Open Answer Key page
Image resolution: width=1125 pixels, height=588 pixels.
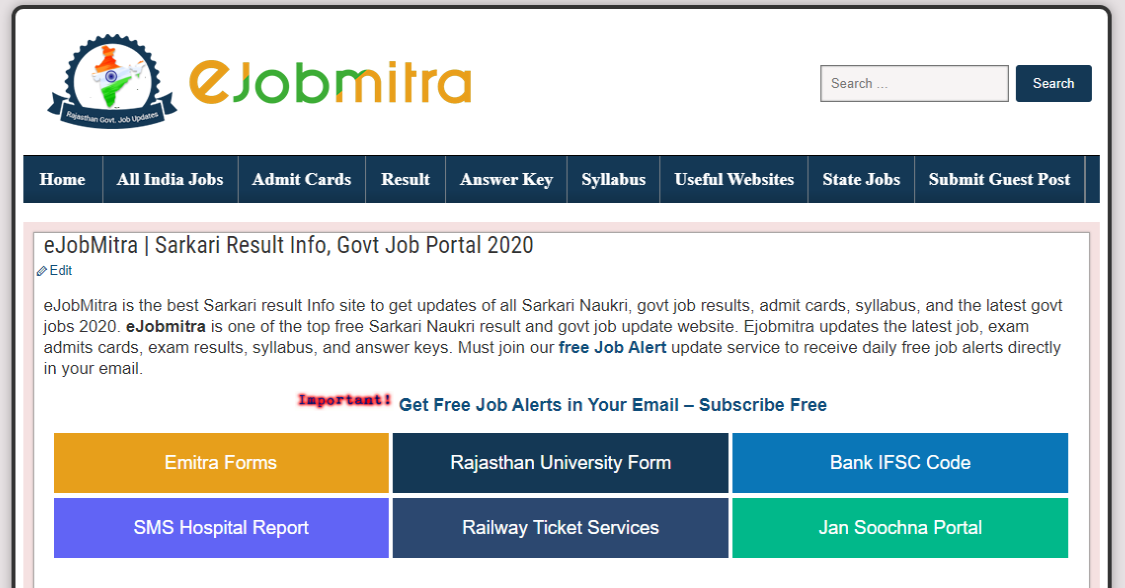click(x=506, y=179)
